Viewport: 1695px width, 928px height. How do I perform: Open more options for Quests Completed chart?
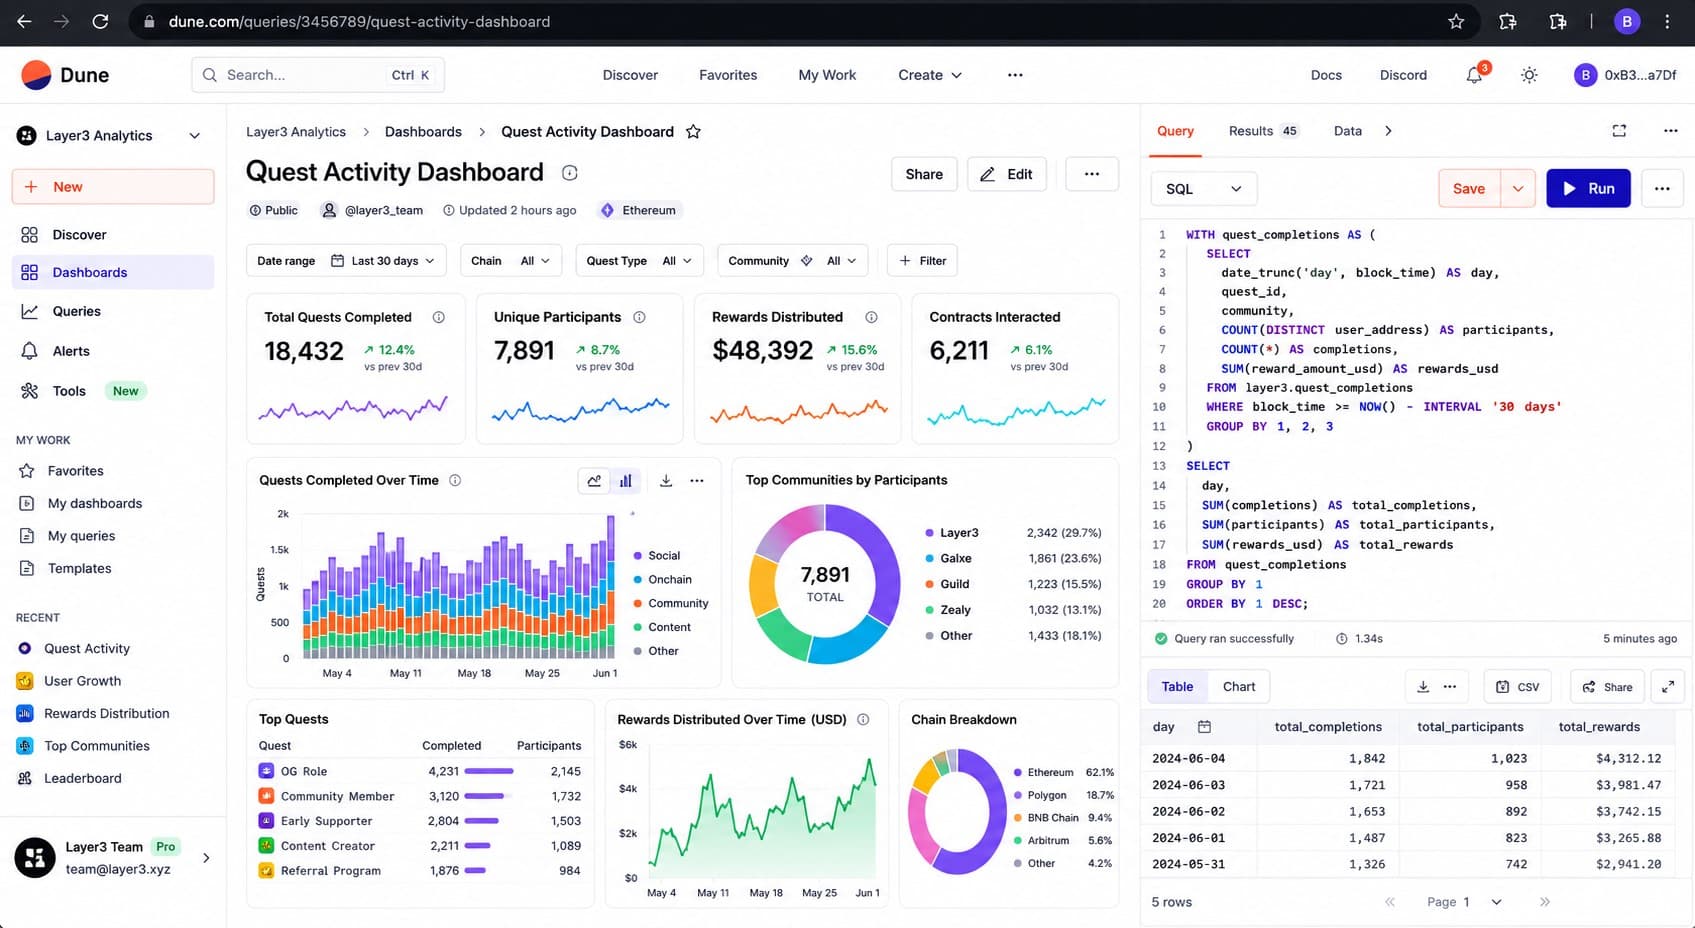coord(697,481)
